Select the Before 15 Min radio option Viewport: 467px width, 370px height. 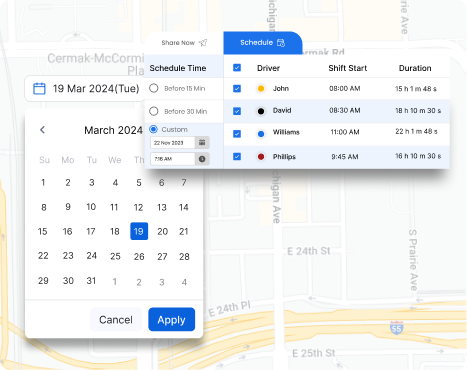pos(154,88)
